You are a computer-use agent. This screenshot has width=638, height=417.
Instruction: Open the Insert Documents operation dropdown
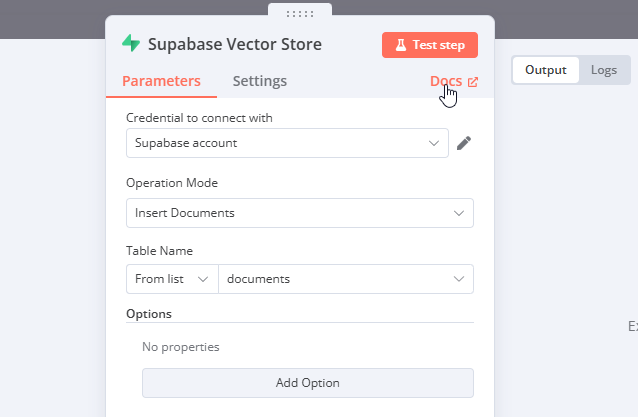point(299,213)
